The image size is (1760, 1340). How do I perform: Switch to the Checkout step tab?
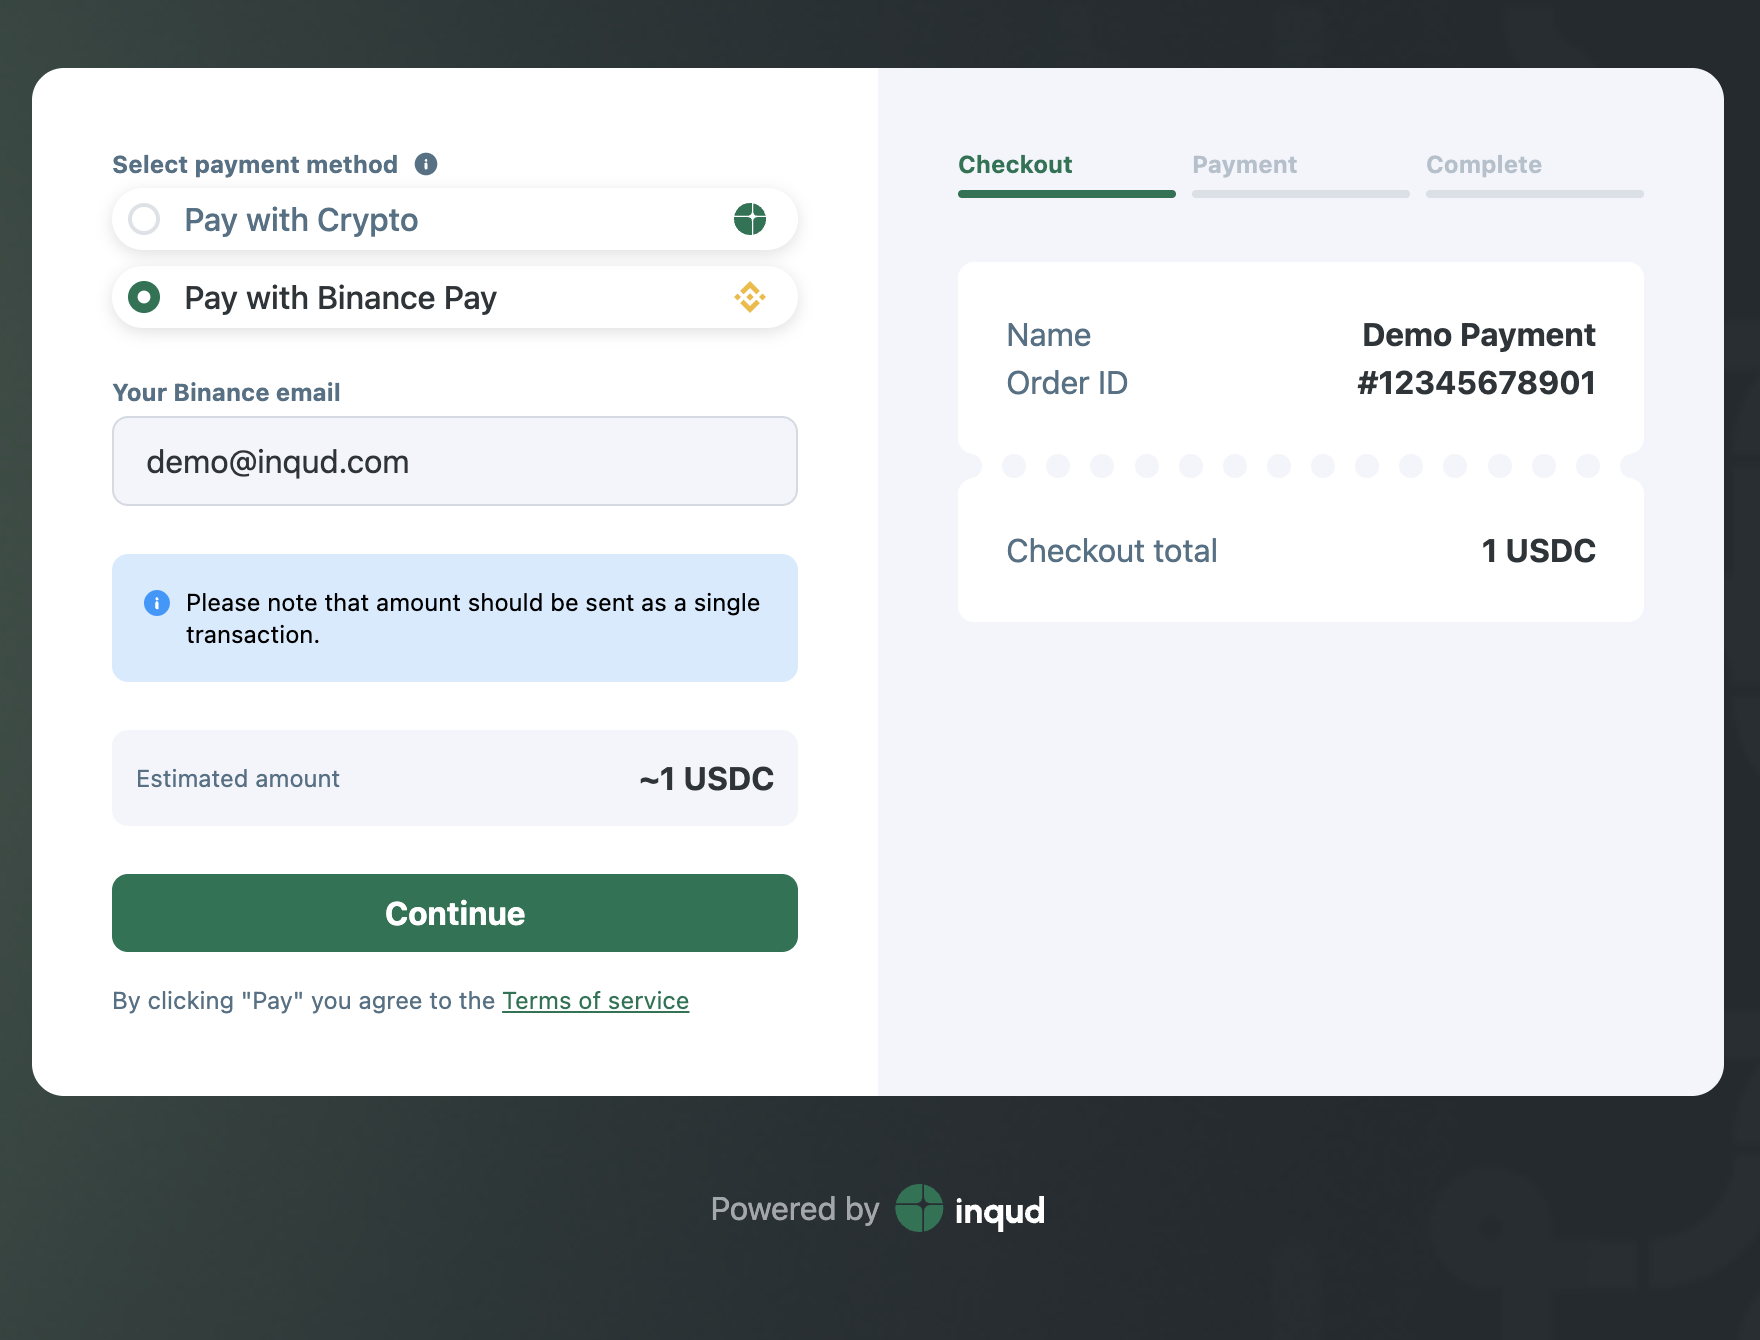[1015, 165]
